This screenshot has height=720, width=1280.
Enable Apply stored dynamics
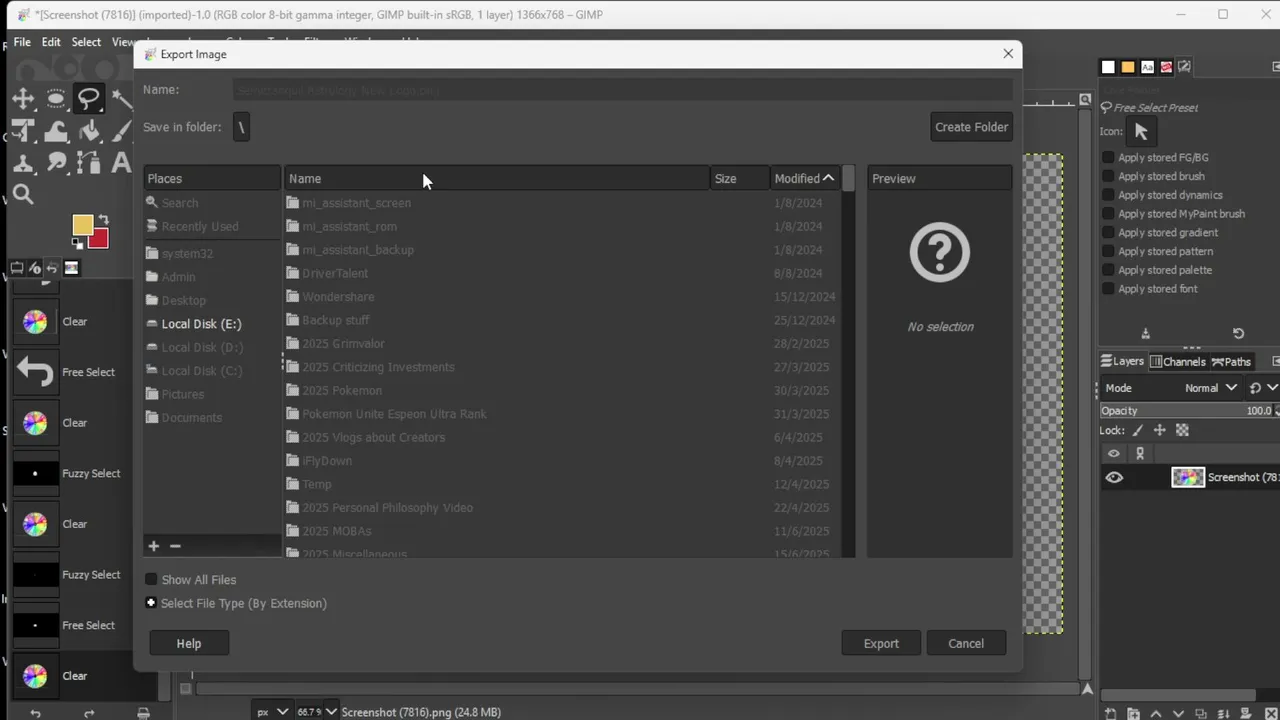1108,195
